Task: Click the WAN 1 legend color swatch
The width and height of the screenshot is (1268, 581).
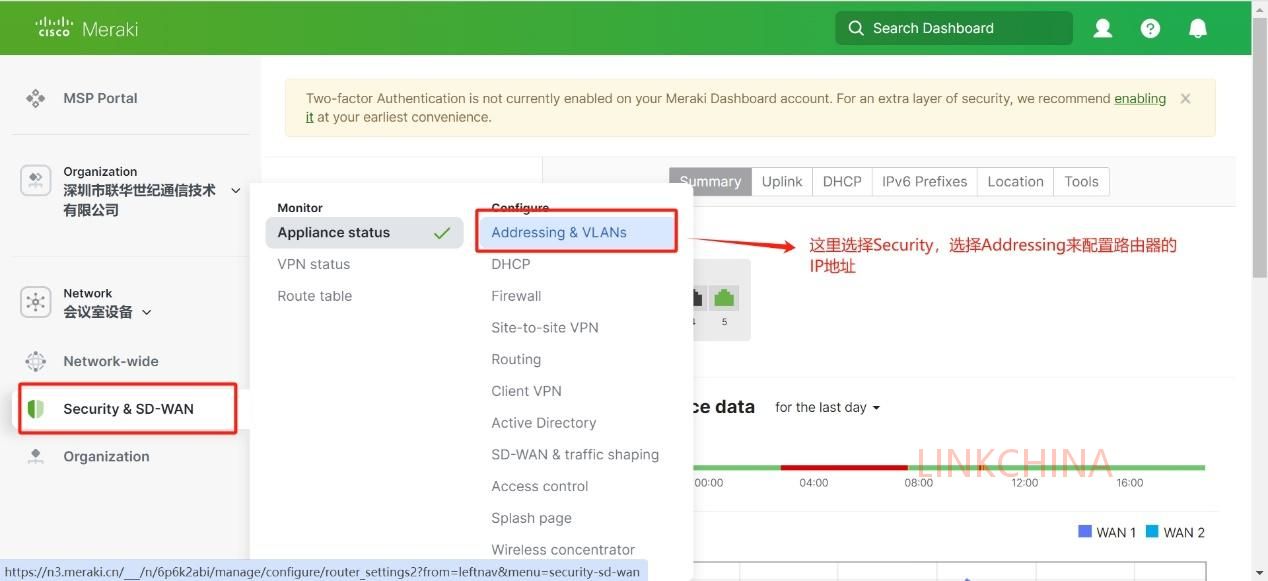Action: tap(1085, 531)
